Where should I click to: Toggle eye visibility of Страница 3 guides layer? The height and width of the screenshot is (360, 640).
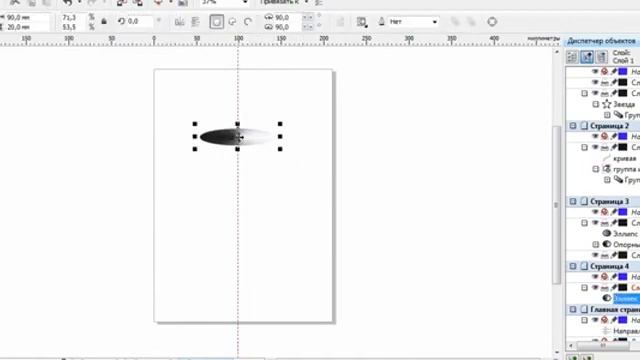tap(596, 212)
